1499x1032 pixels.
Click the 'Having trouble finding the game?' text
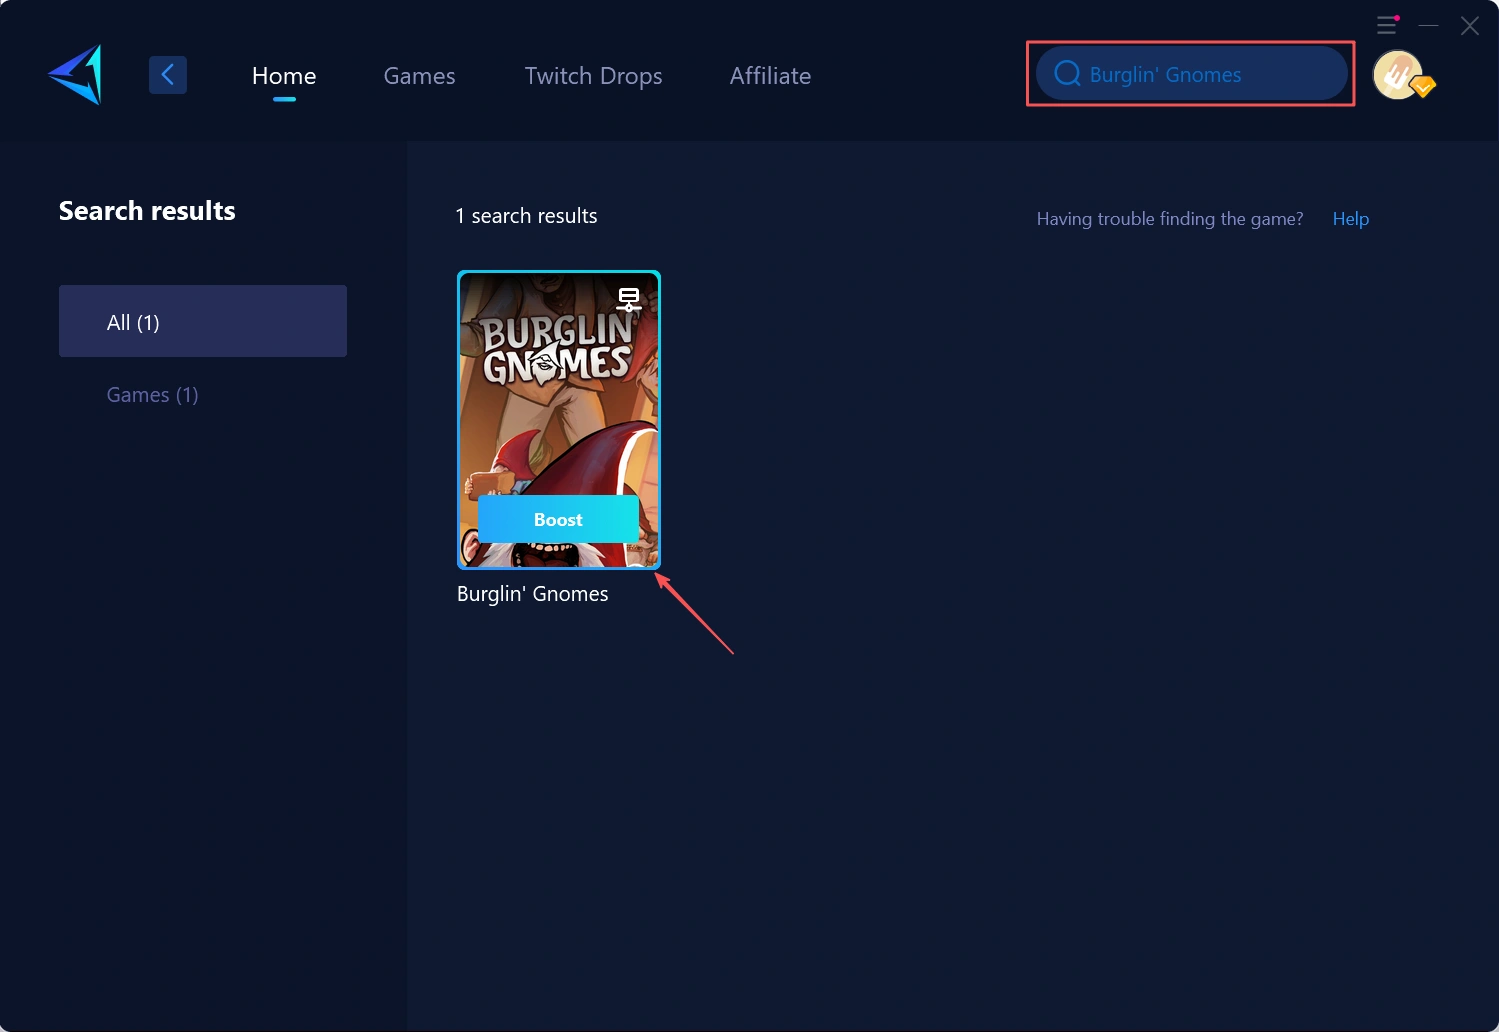click(1170, 219)
